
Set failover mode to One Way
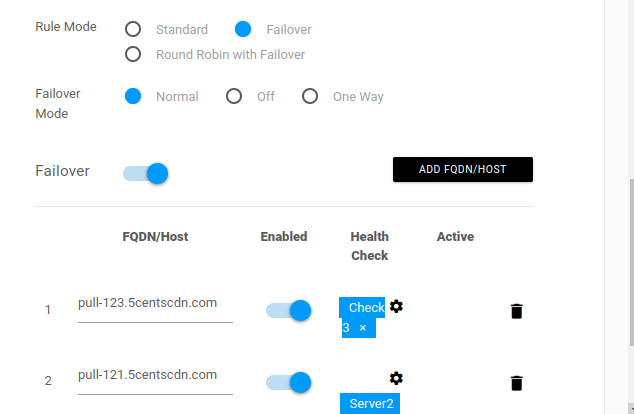pyautogui.click(x=310, y=96)
